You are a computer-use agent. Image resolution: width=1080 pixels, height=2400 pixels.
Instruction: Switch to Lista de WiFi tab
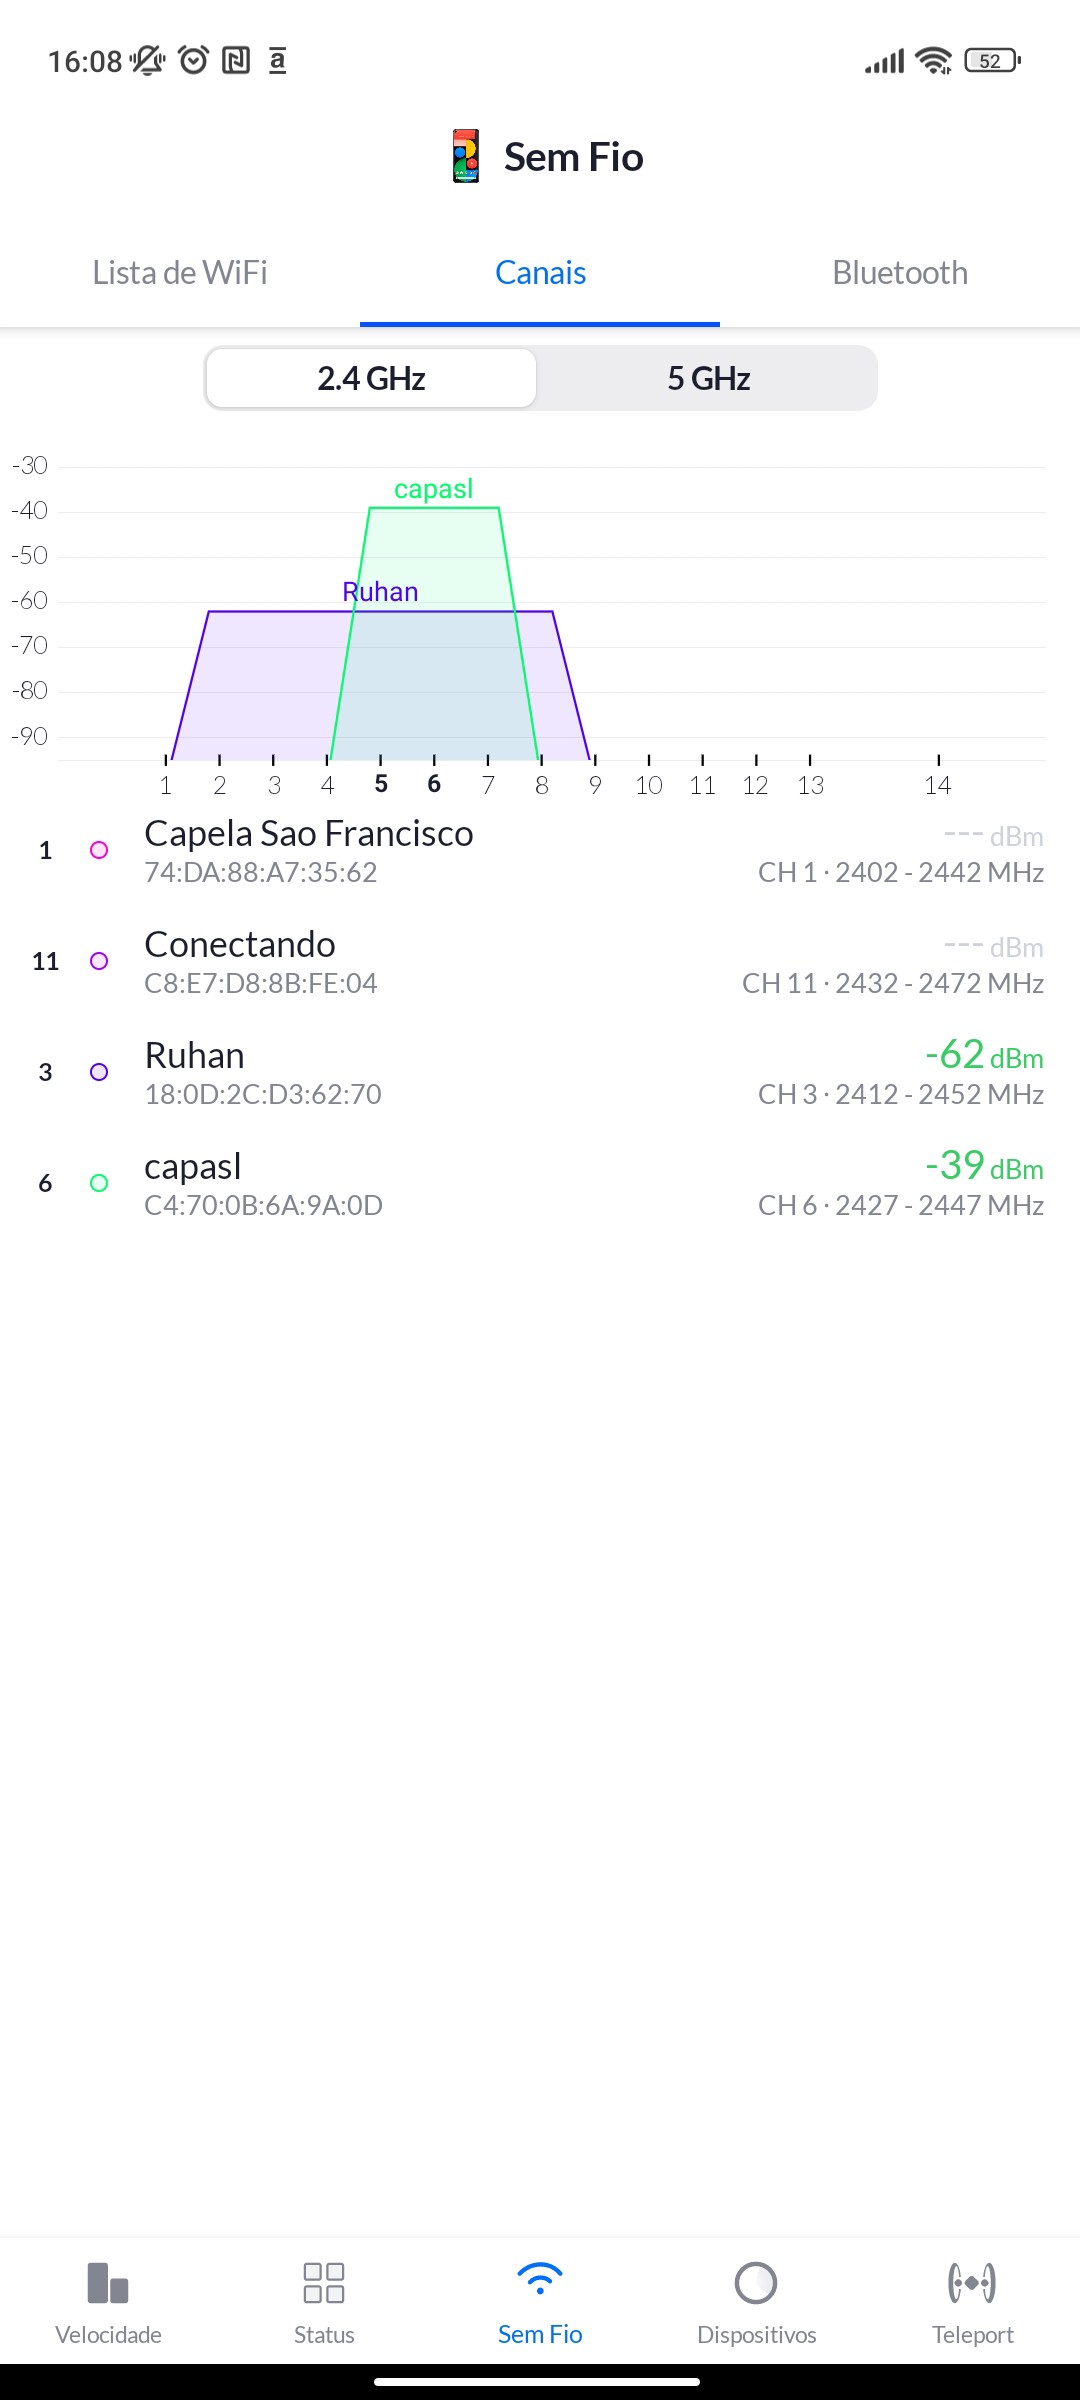pyautogui.click(x=180, y=273)
